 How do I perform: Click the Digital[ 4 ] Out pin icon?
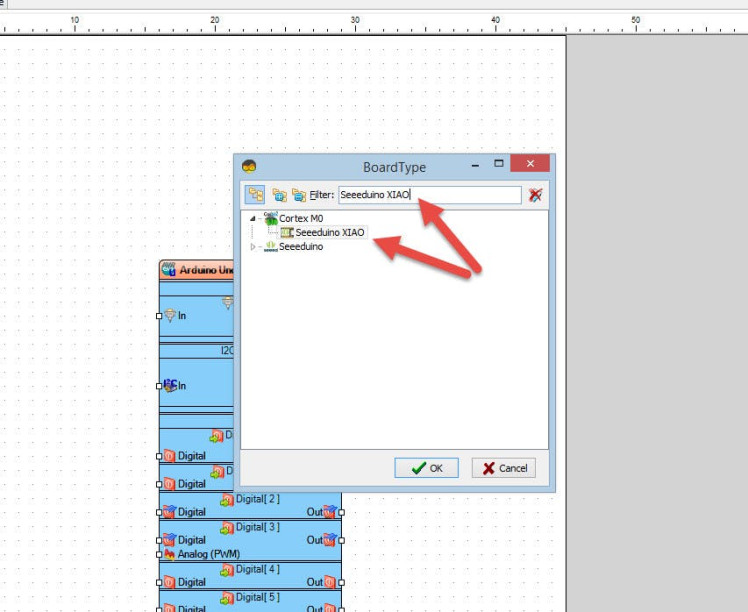pos(330,582)
